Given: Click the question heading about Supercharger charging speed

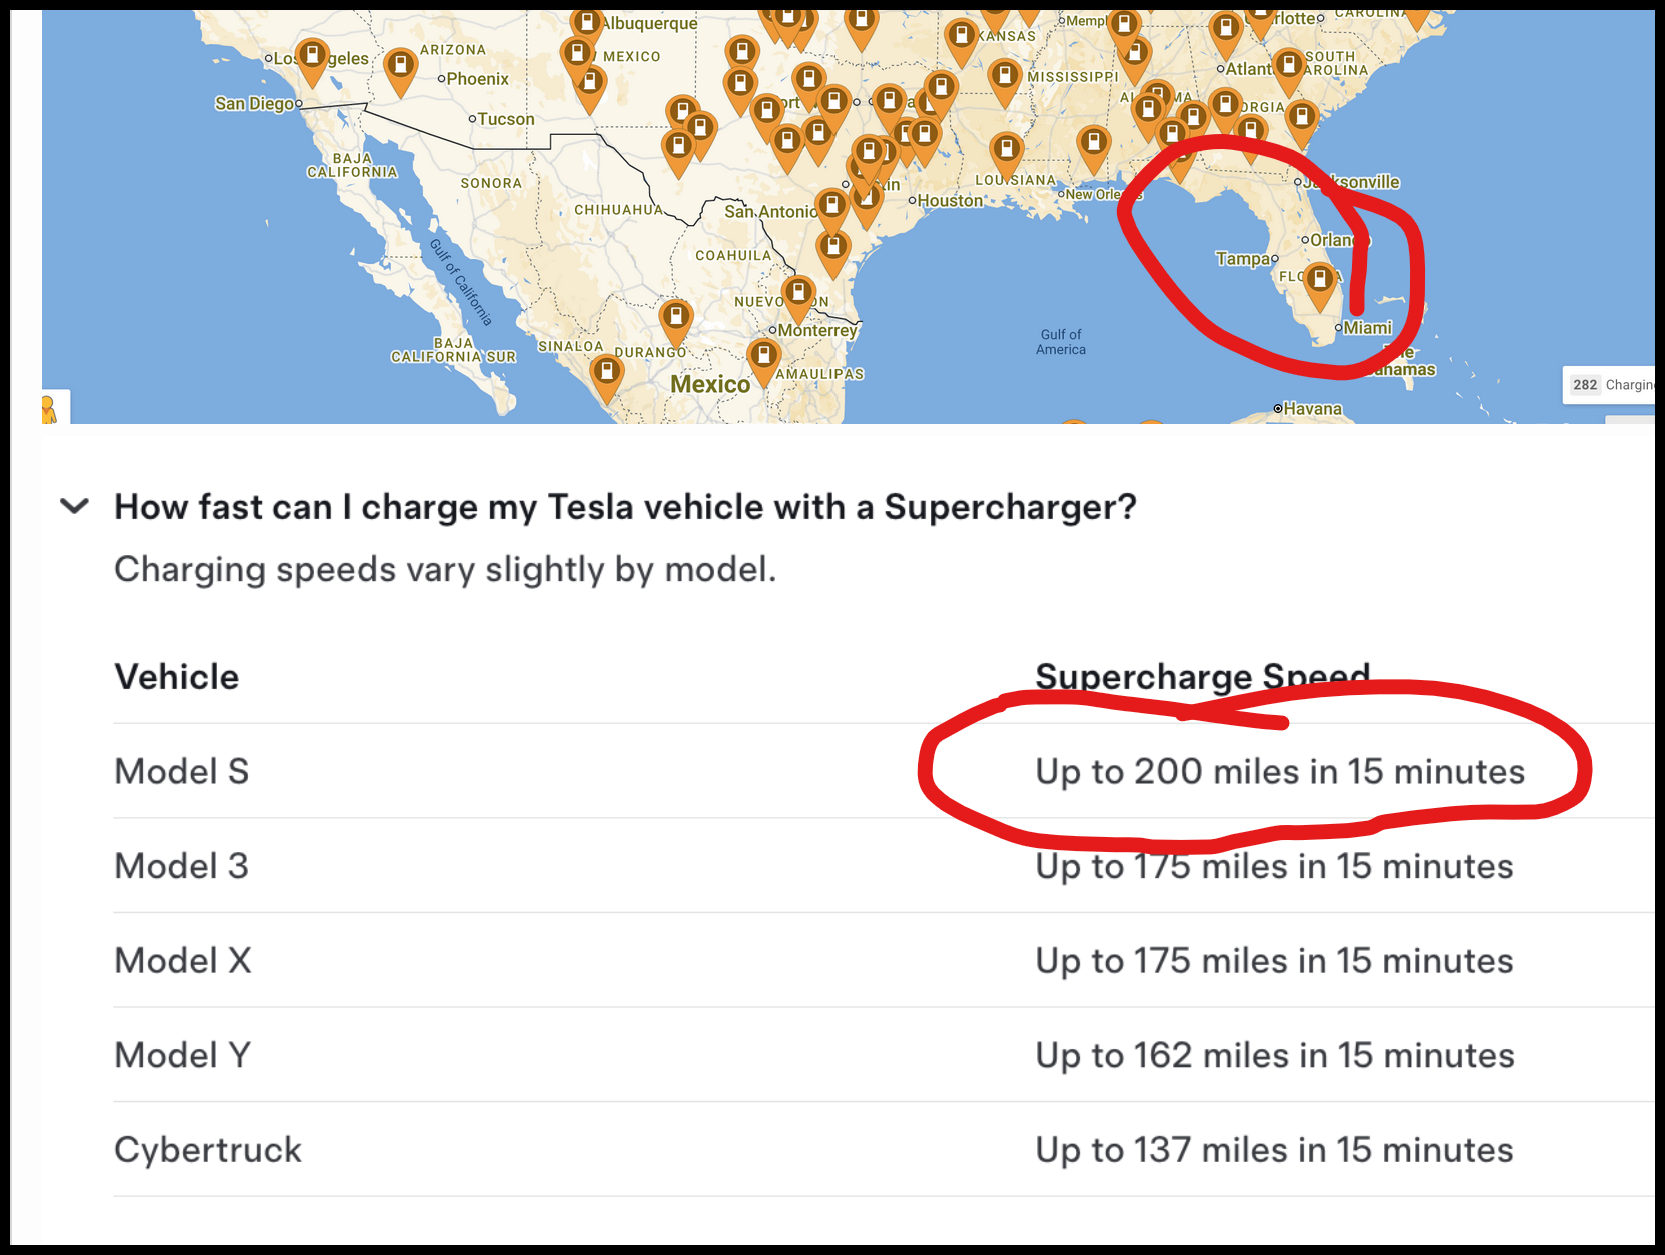Looking at the screenshot, I should pyautogui.click(x=625, y=507).
